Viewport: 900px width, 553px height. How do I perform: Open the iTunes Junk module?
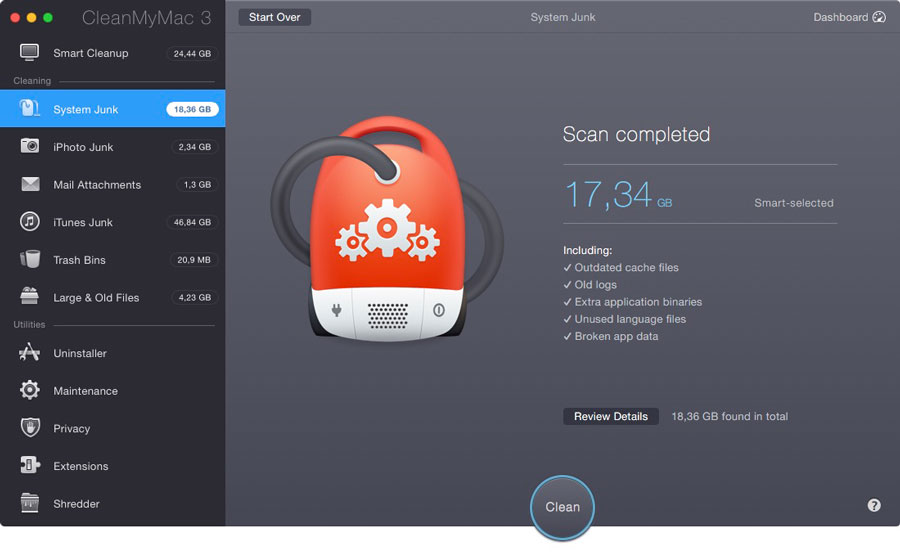pos(112,222)
